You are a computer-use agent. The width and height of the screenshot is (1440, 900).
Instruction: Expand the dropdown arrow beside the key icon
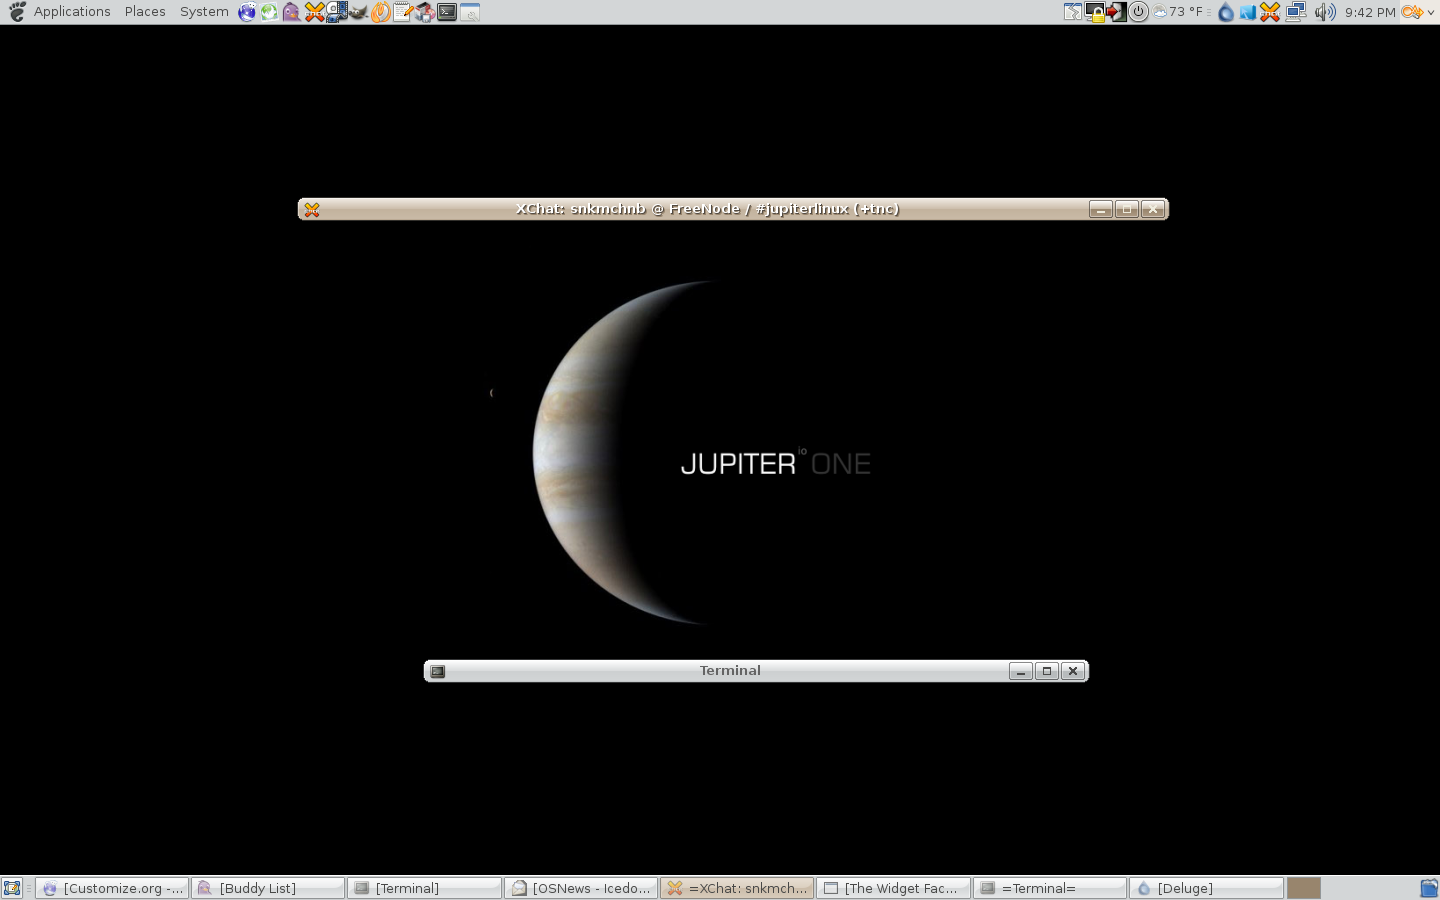click(x=1431, y=12)
